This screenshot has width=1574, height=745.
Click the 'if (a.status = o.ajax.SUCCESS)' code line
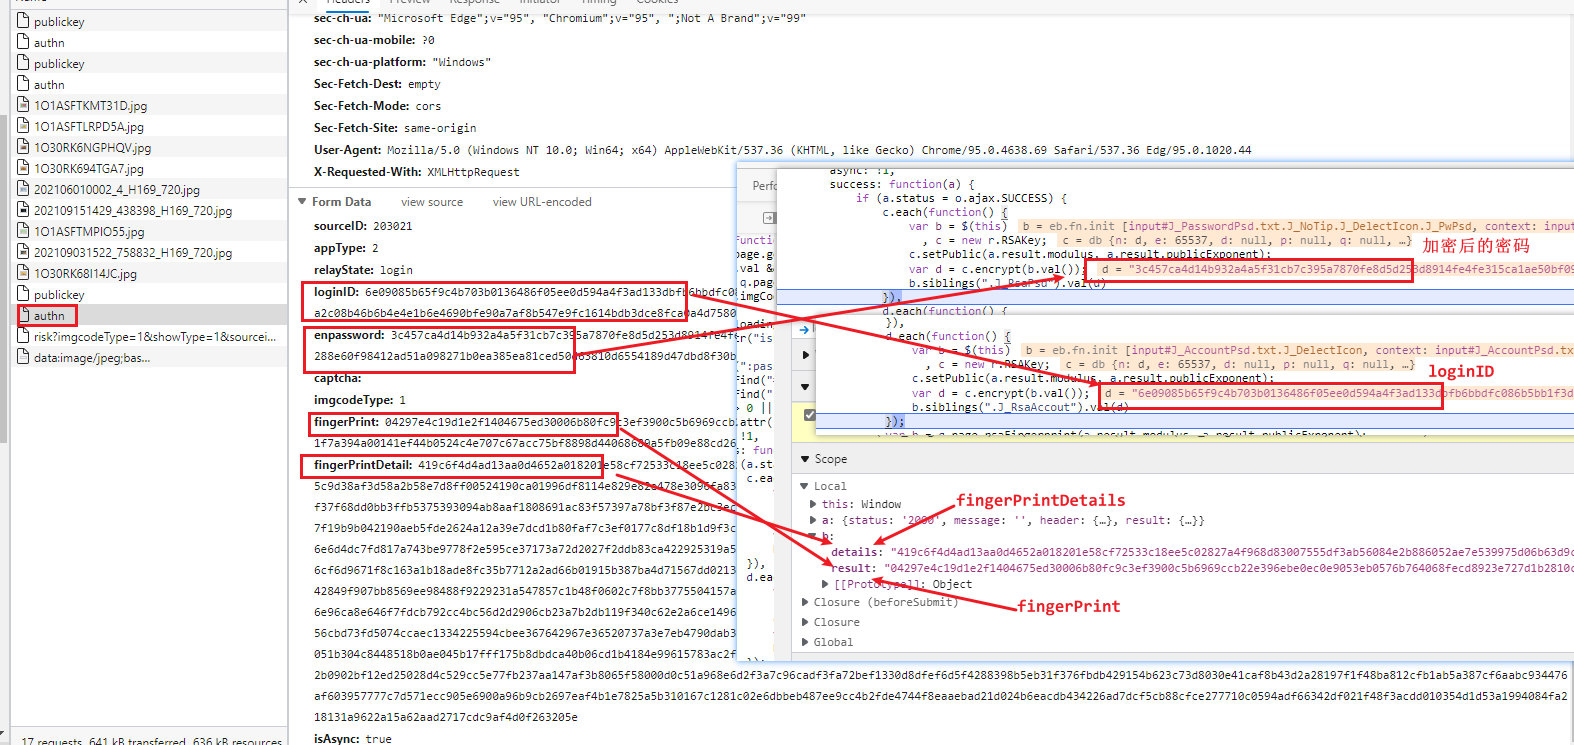point(961,198)
